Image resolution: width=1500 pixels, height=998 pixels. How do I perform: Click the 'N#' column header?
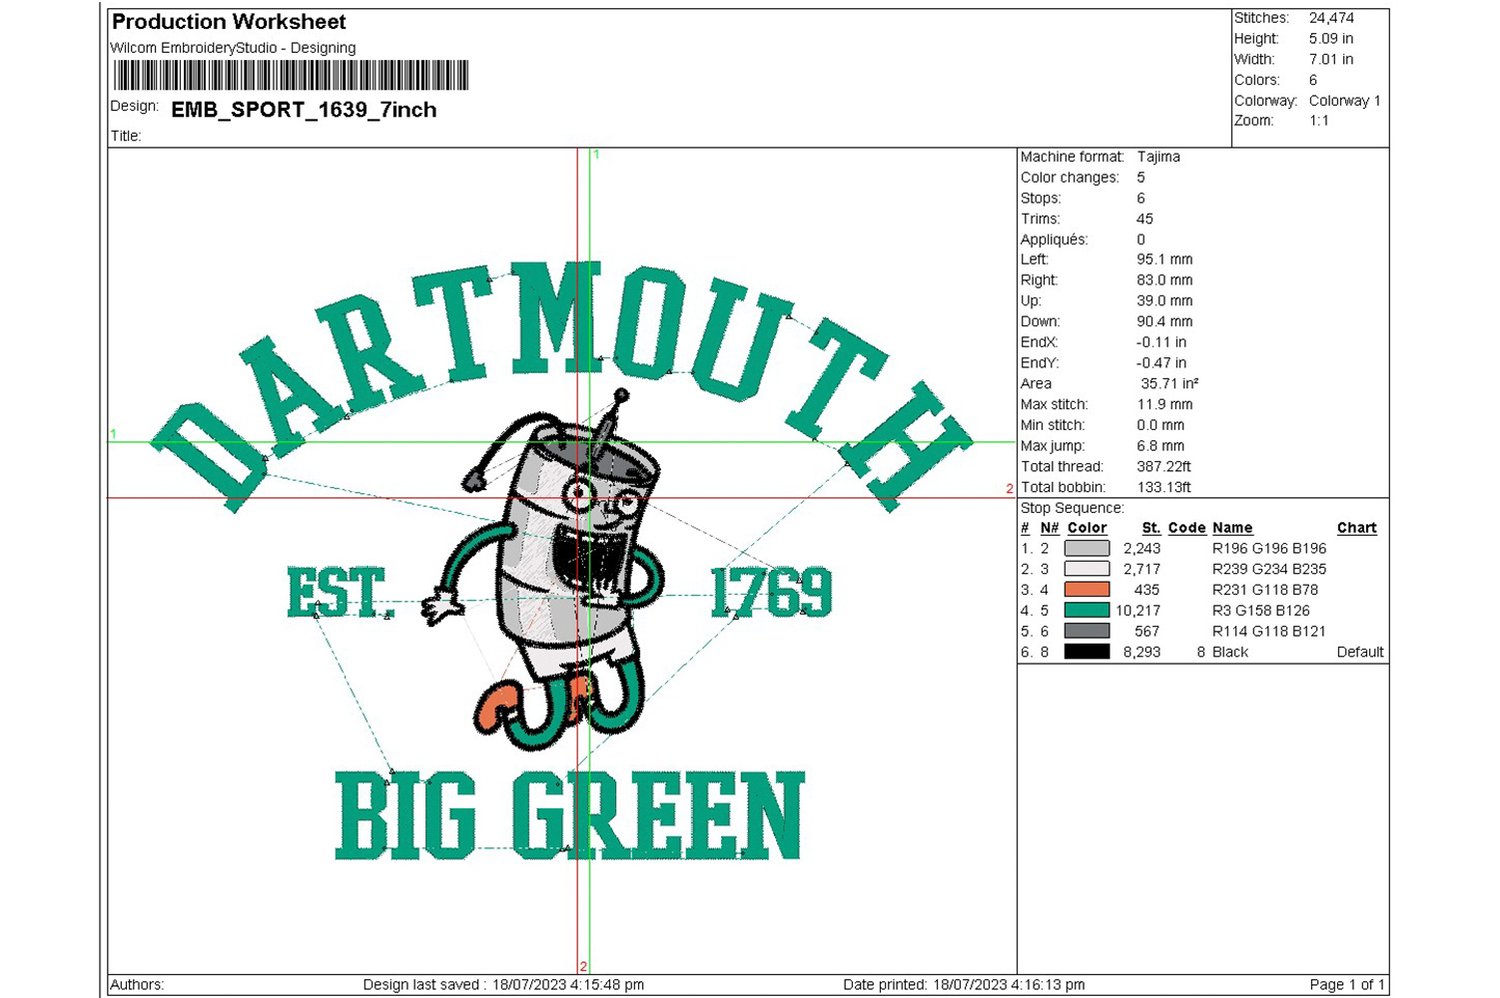(1050, 528)
